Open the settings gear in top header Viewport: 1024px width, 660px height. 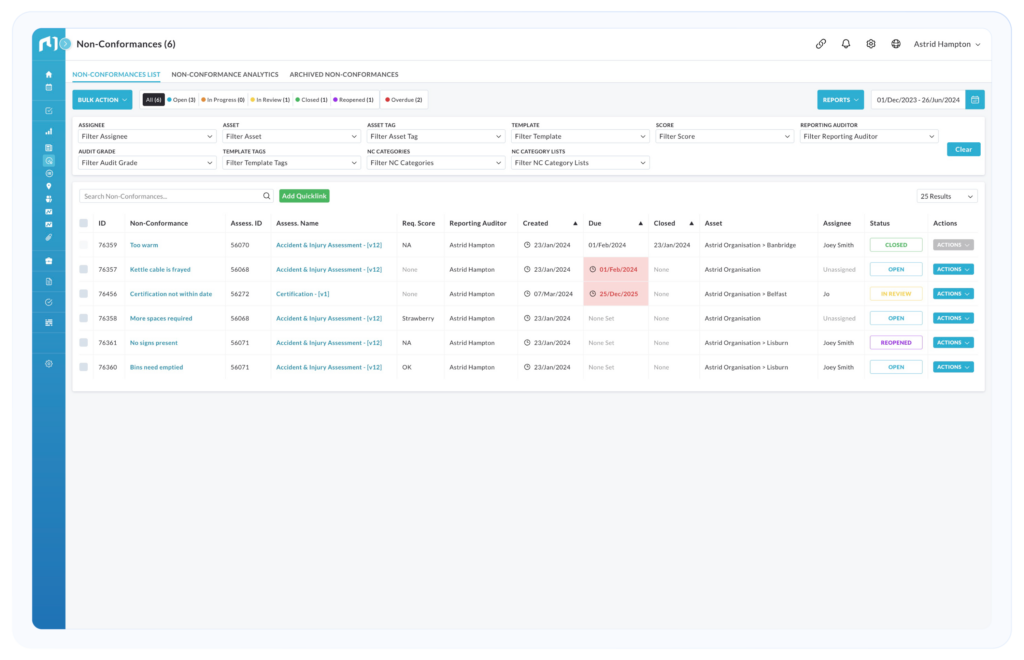tap(871, 44)
